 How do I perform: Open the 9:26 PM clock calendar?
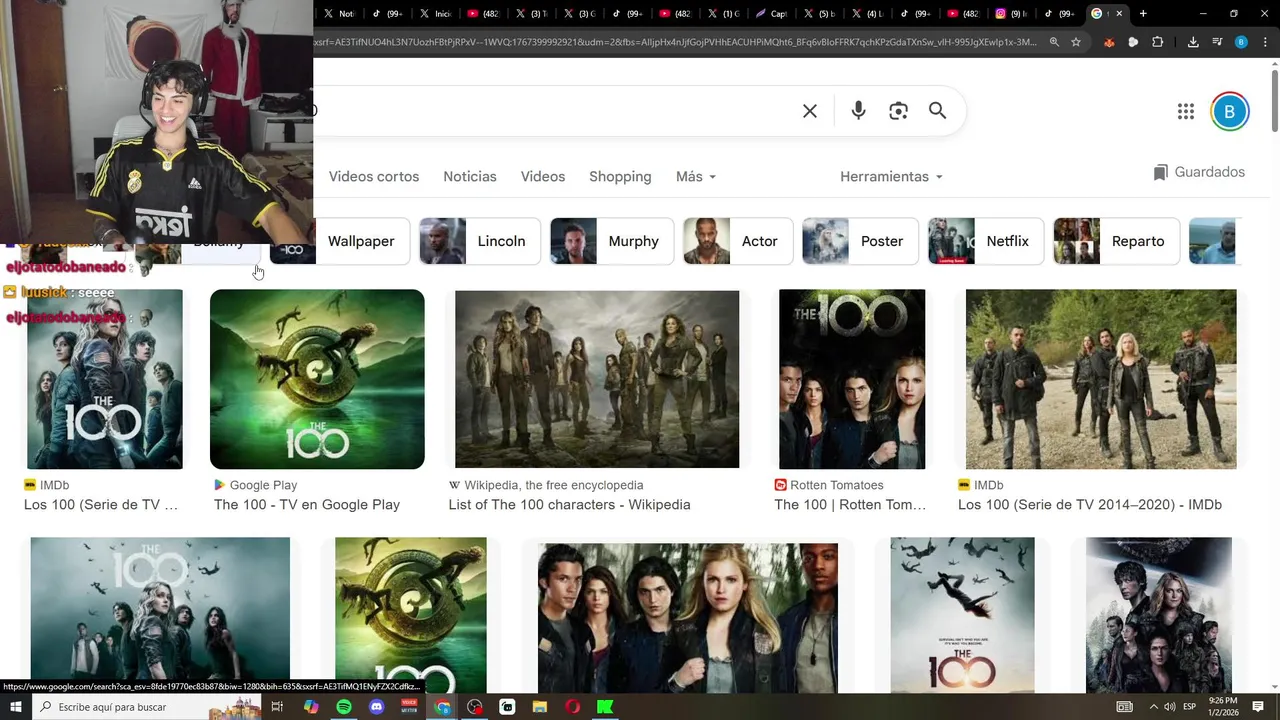coord(1223,707)
